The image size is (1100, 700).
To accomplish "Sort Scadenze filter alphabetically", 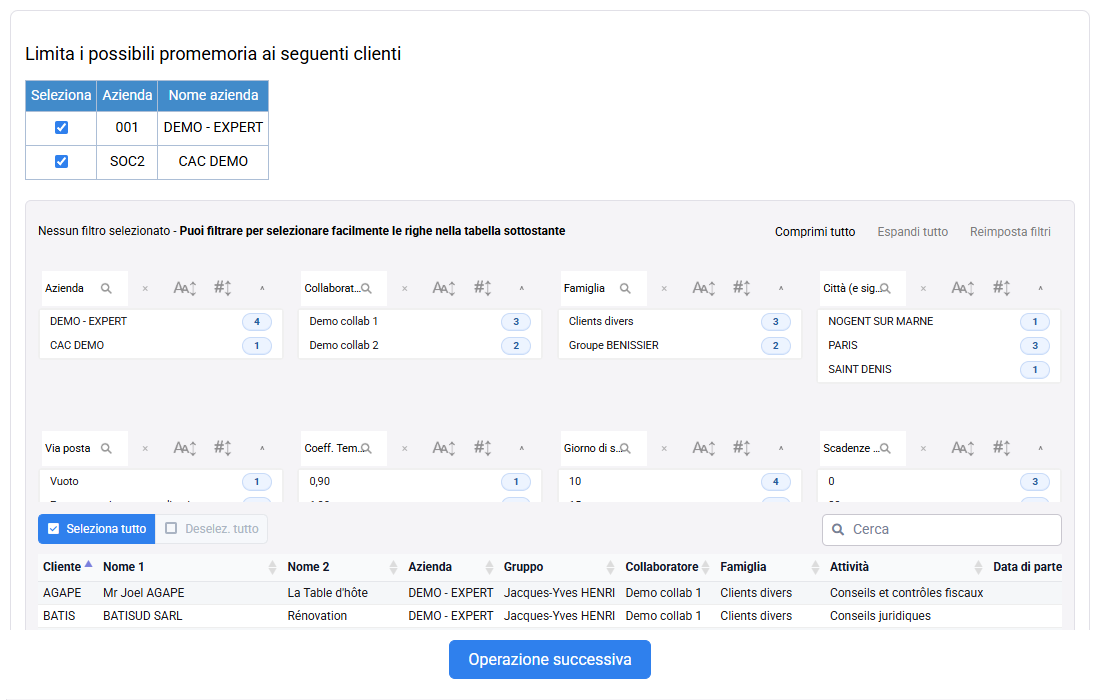I will point(962,448).
